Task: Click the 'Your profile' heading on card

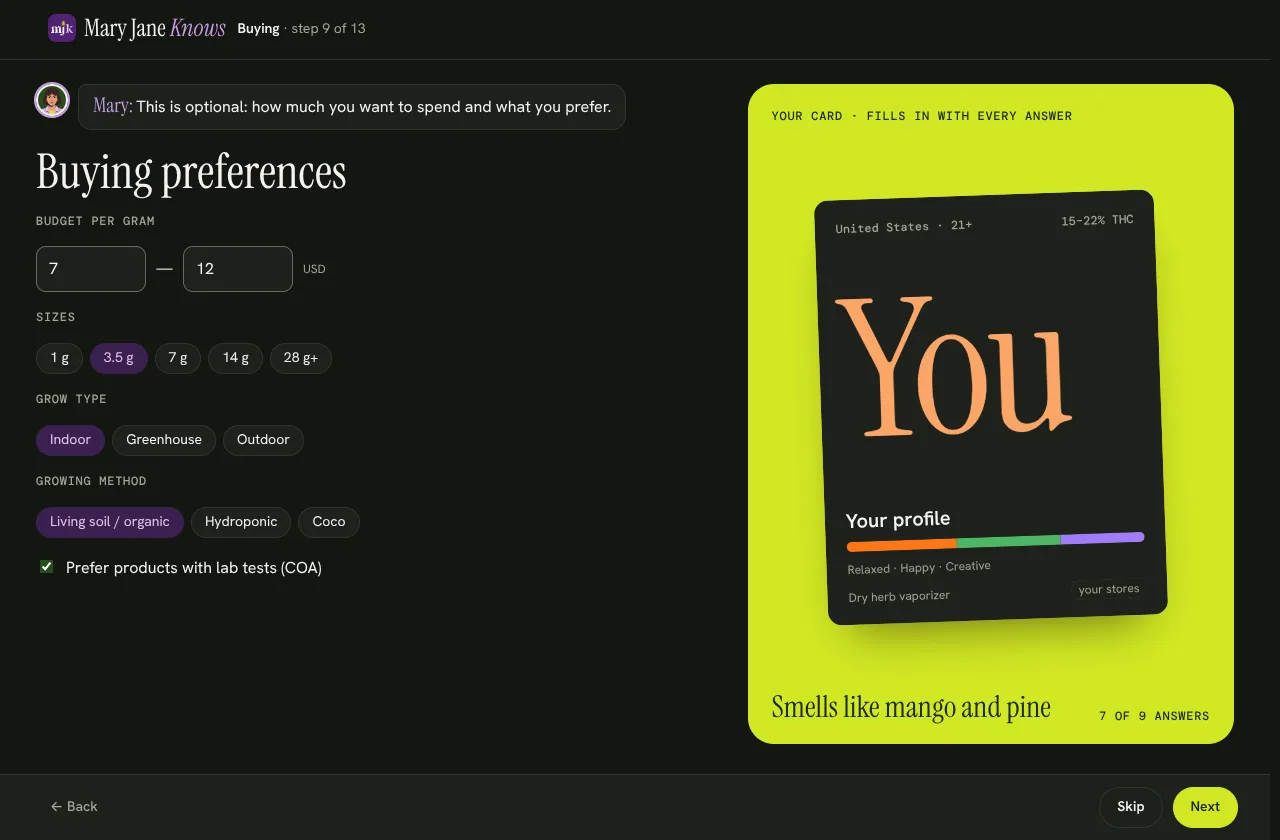Action: [x=898, y=520]
